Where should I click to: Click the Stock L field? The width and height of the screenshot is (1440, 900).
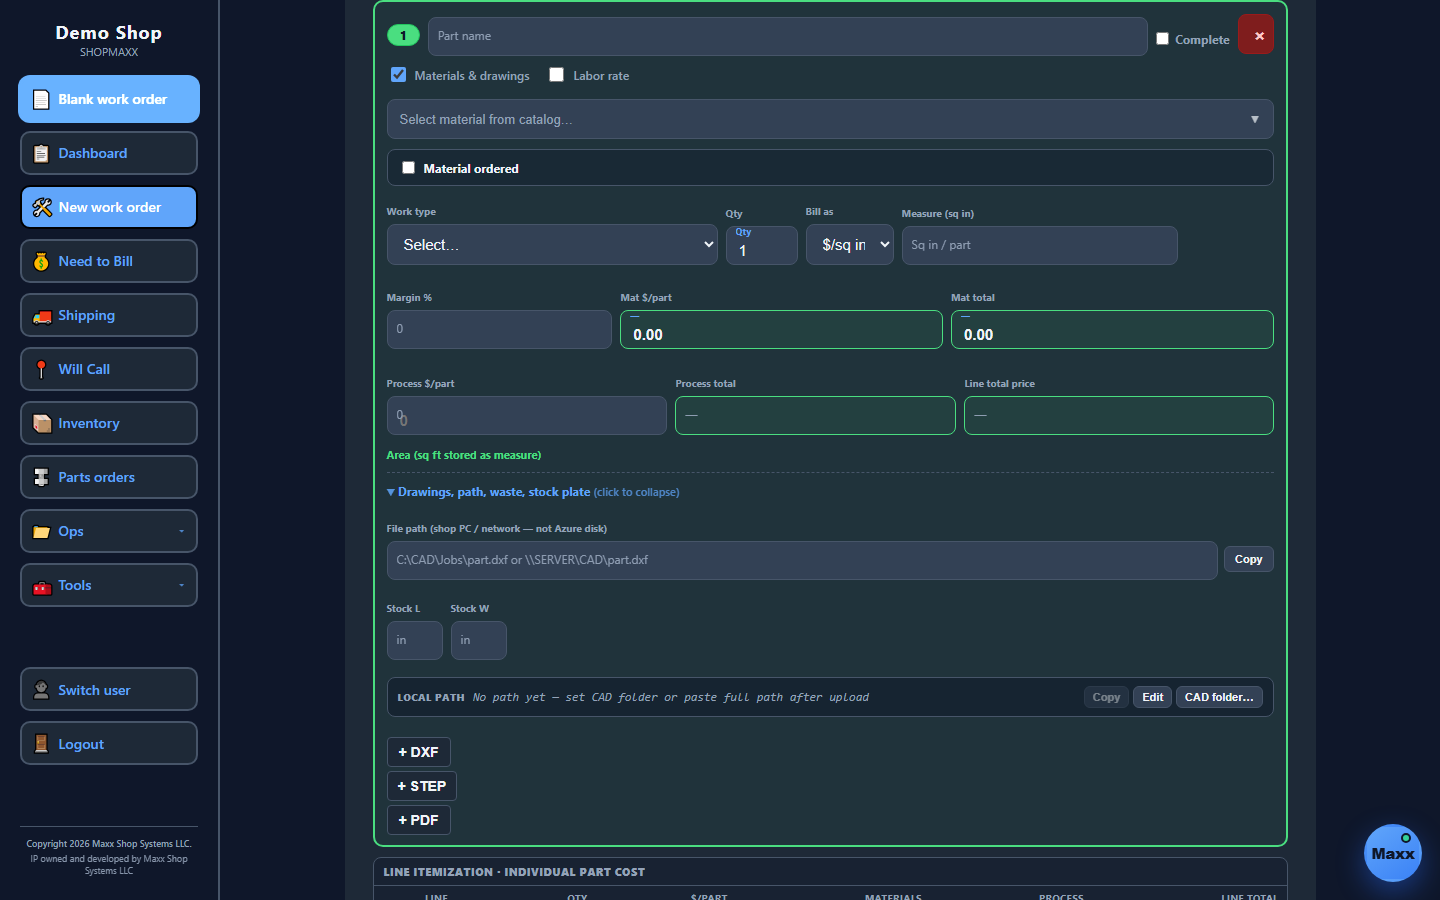pos(415,640)
